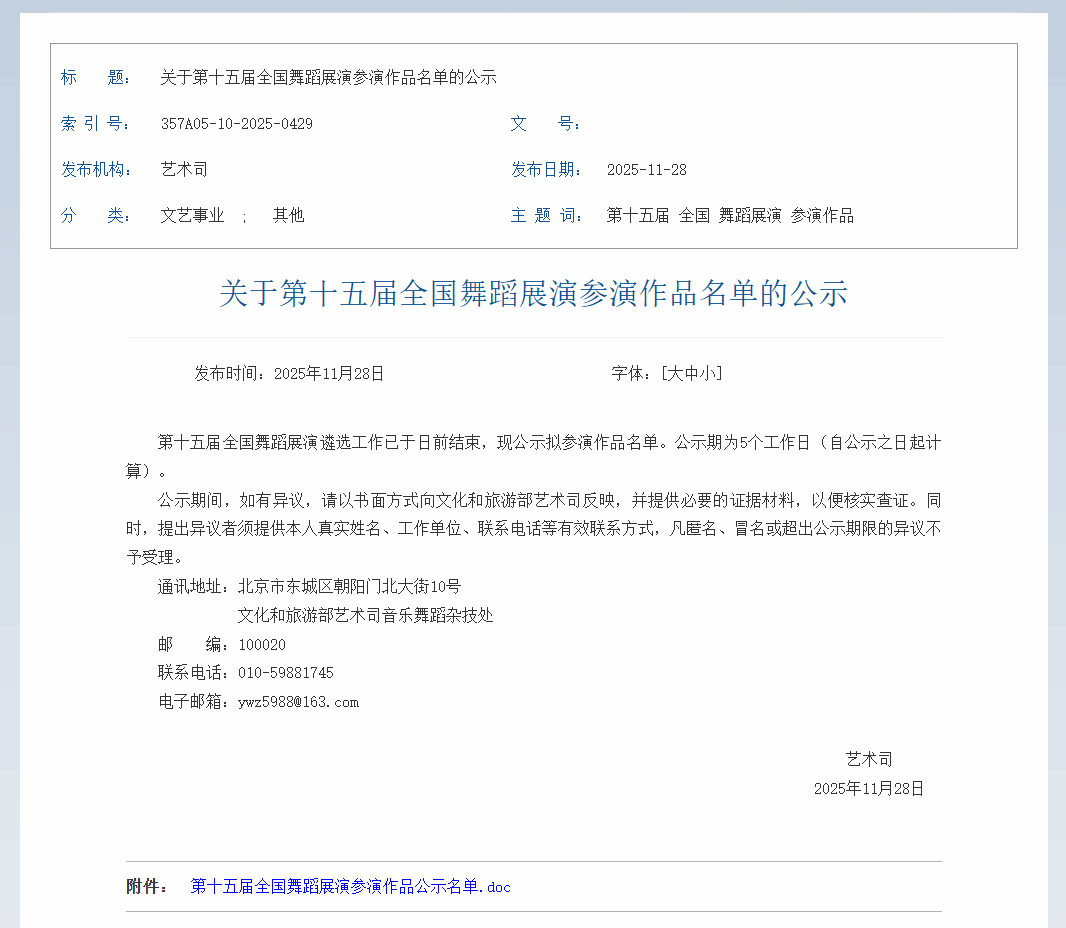Click the 2025-11-28 publication date value
The image size is (1066, 928).
pyautogui.click(x=646, y=170)
